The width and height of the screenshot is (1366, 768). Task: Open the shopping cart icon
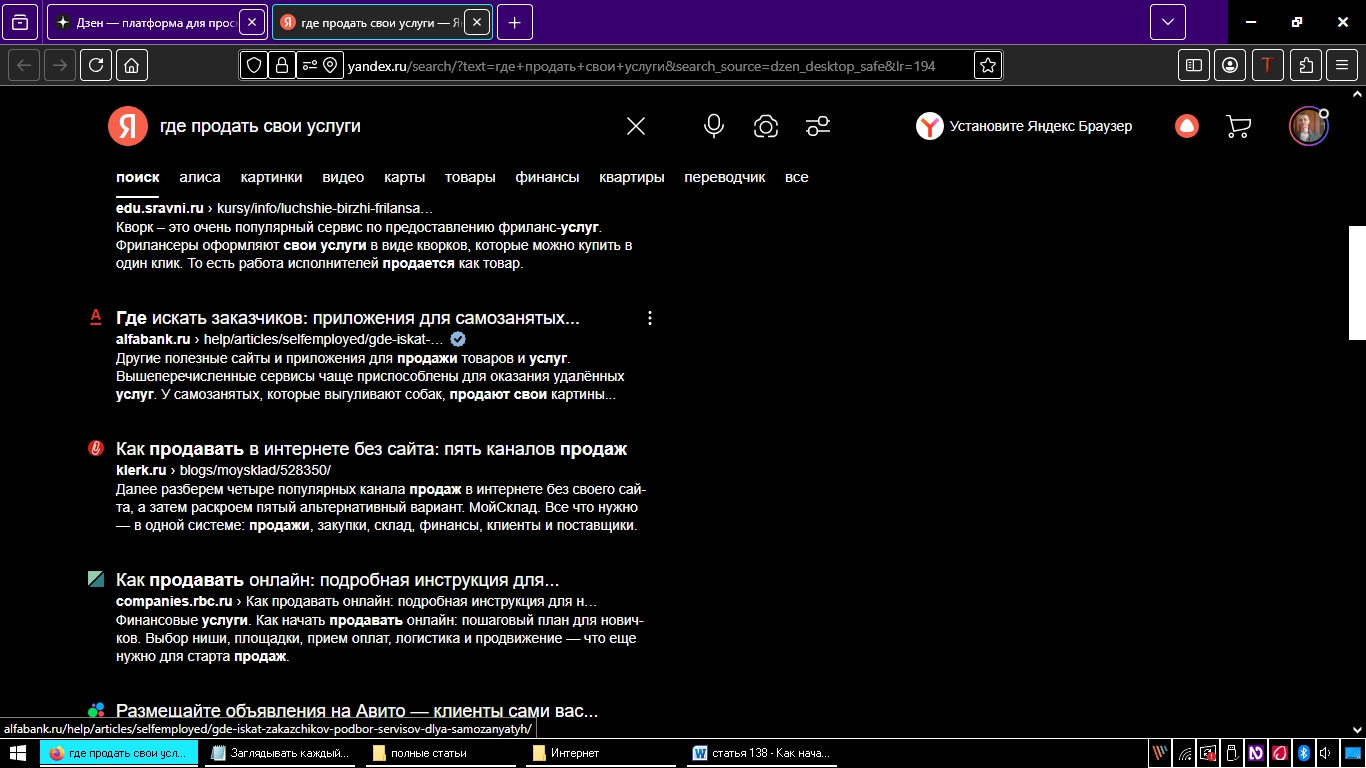tap(1238, 126)
